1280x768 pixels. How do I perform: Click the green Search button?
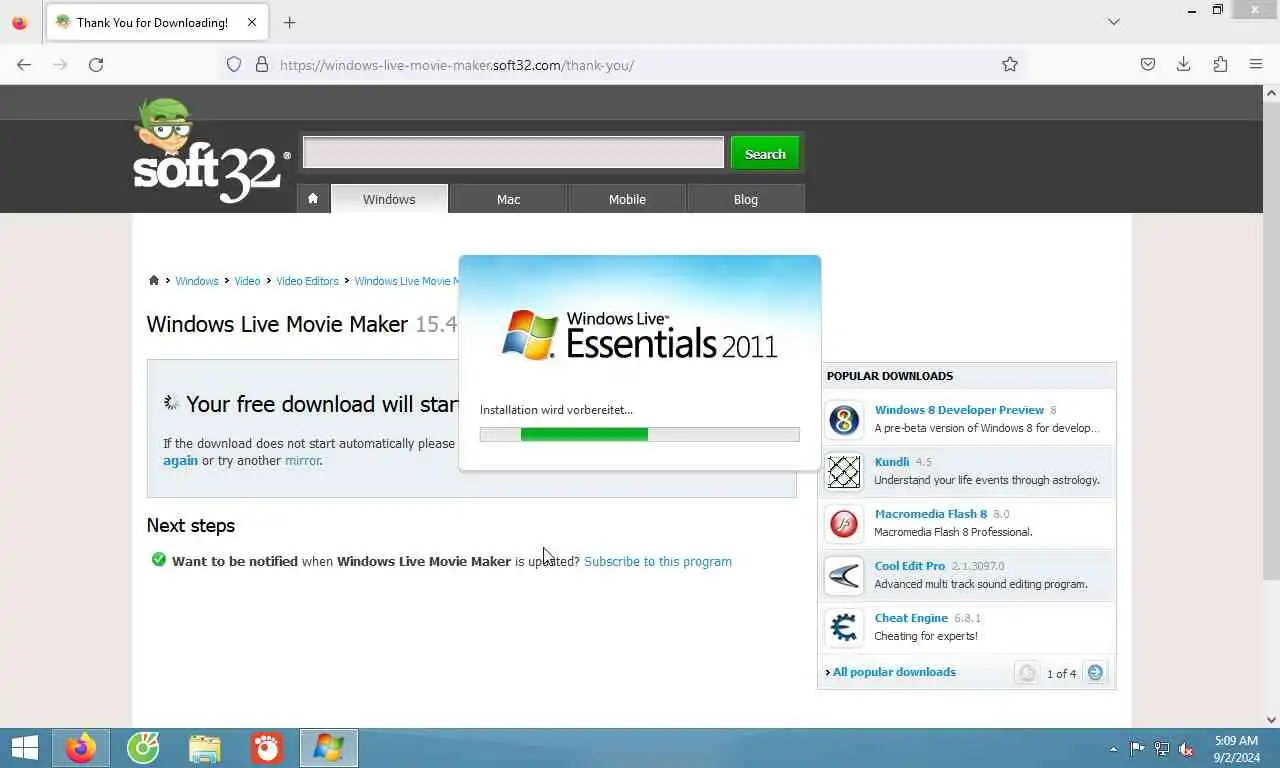click(x=765, y=153)
